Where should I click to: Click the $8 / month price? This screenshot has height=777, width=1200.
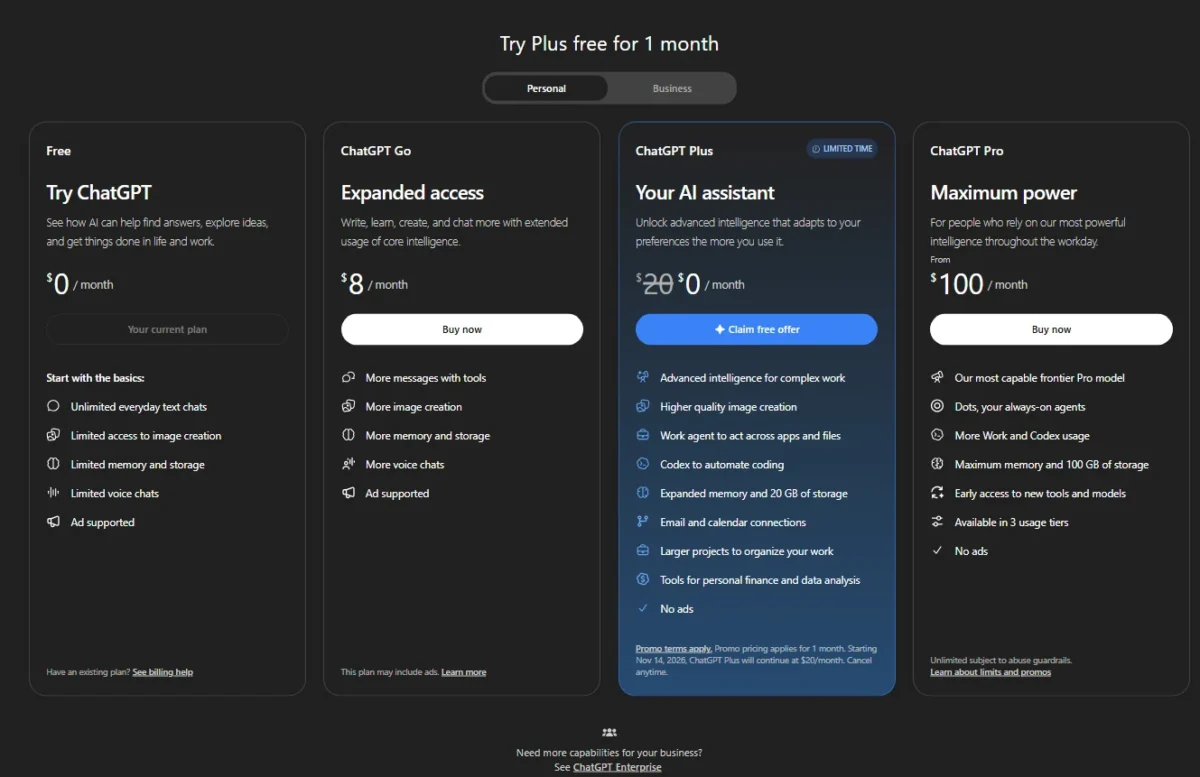coord(374,284)
